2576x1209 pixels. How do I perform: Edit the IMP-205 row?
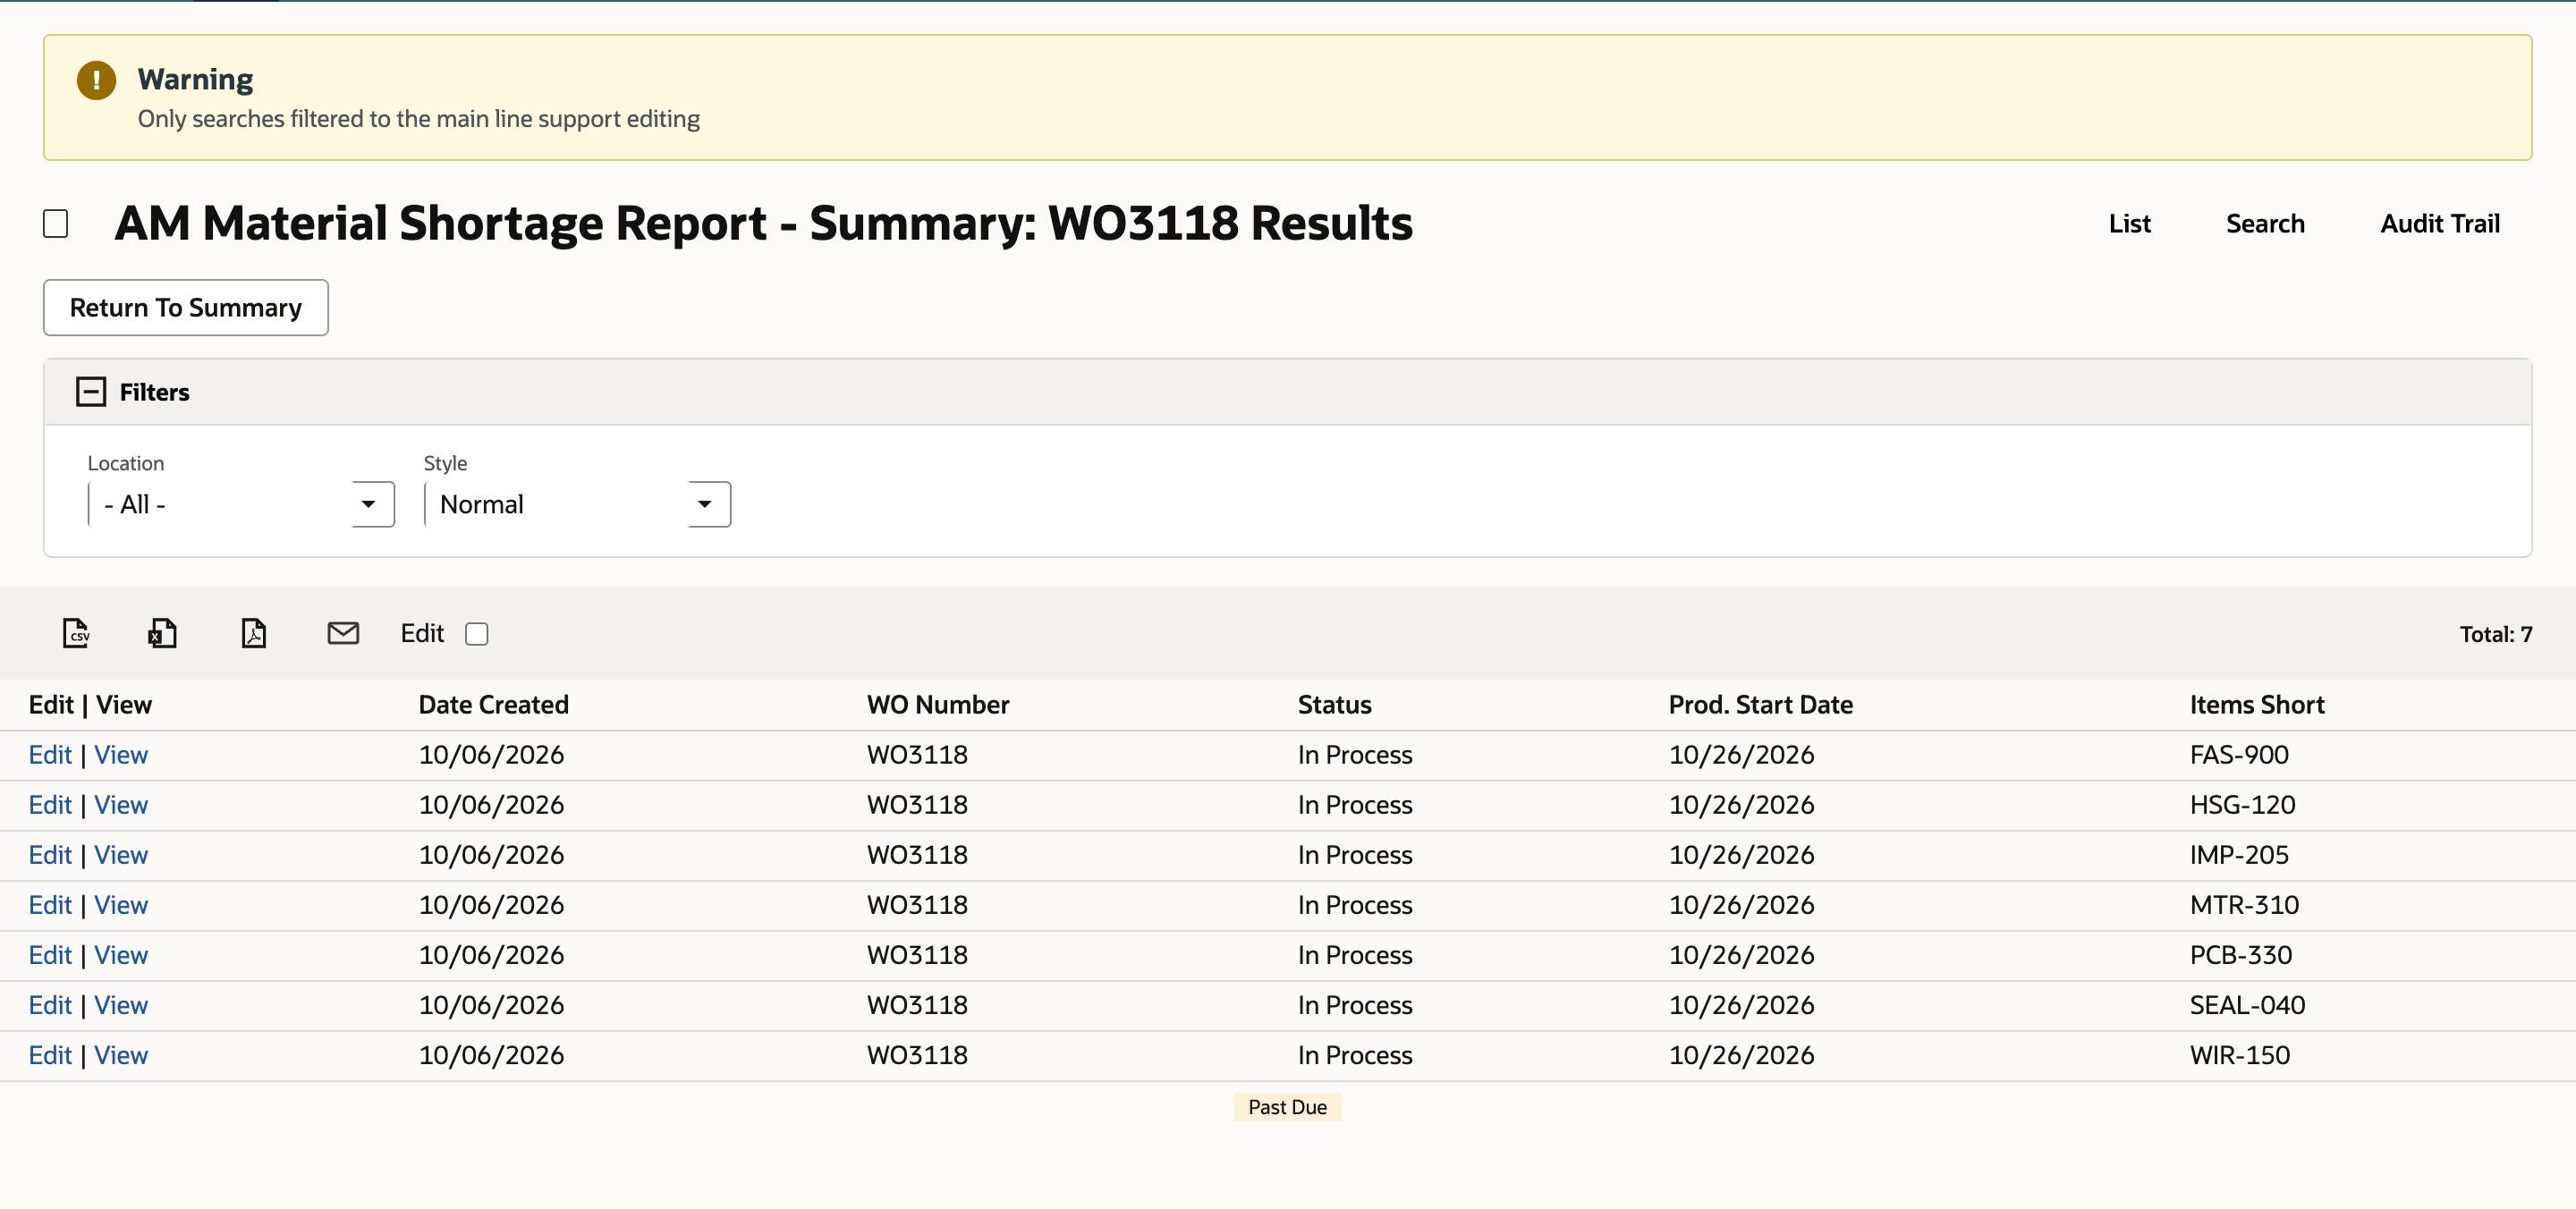(50, 855)
